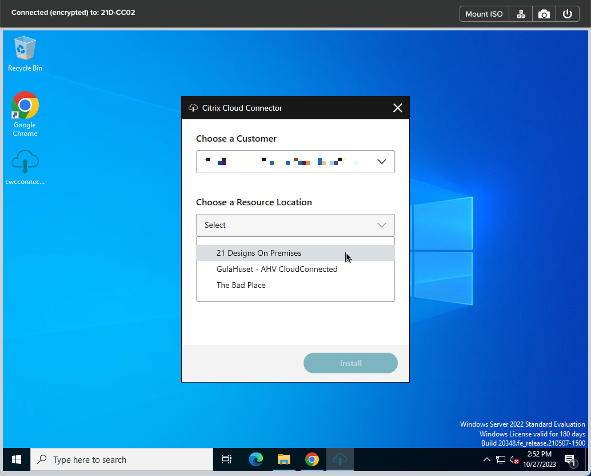The width and height of the screenshot is (591, 476).
Task: Choose GulaHuset - AHV CloudConnected option
Action: 295,269
